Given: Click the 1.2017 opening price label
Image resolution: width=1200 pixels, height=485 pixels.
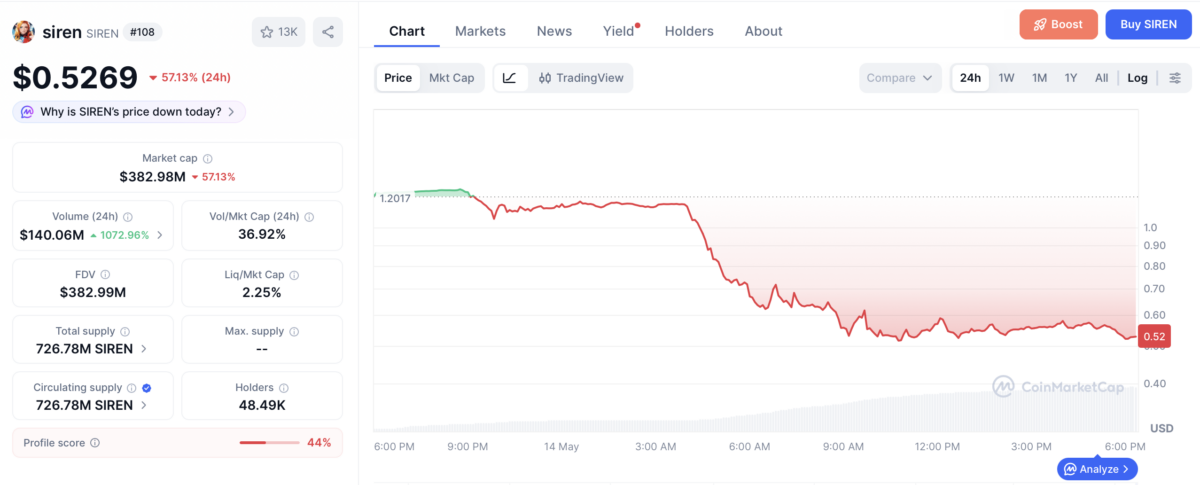Looking at the screenshot, I should (395, 198).
